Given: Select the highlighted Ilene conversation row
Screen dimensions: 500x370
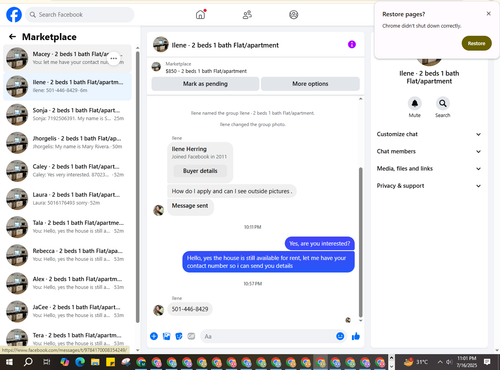Looking at the screenshot, I should coord(67,86).
